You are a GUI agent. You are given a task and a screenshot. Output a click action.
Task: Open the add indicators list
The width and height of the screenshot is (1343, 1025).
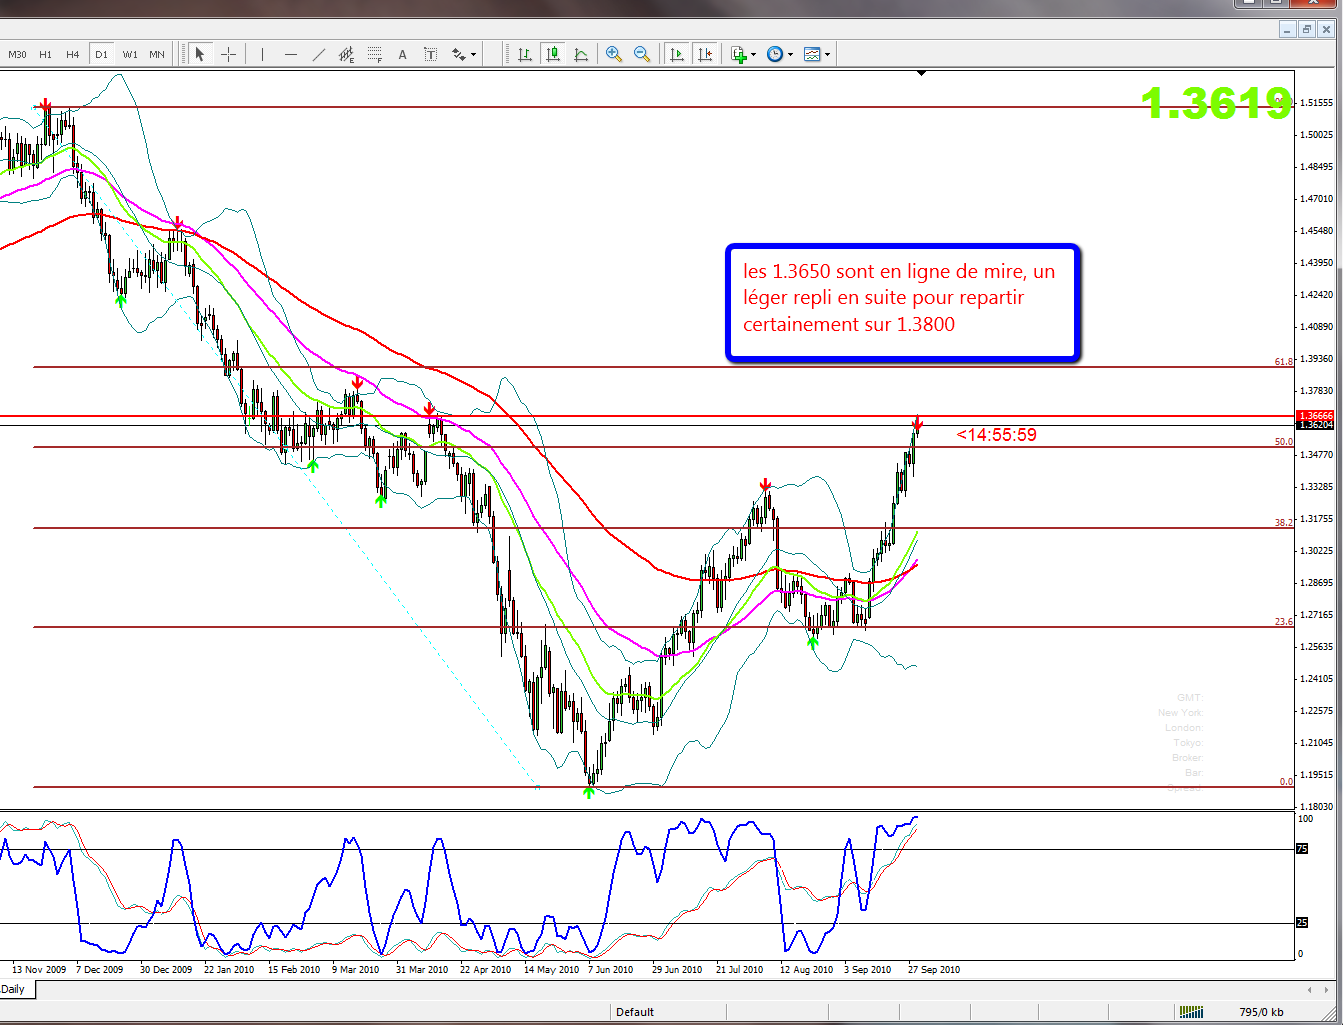coord(739,54)
